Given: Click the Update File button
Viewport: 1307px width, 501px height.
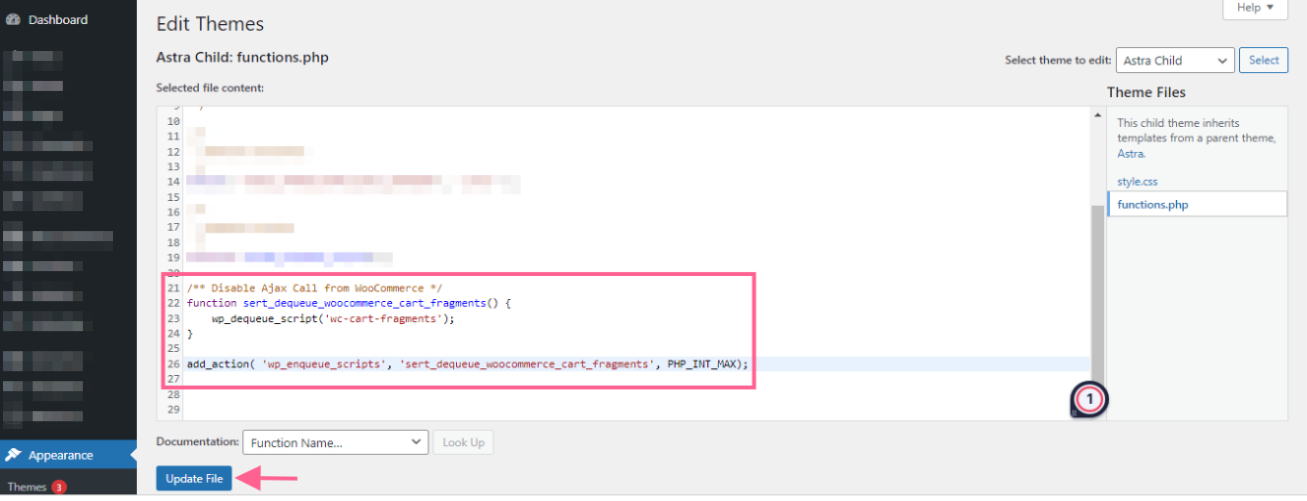Looking at the screenshot, I should point(193,479).
